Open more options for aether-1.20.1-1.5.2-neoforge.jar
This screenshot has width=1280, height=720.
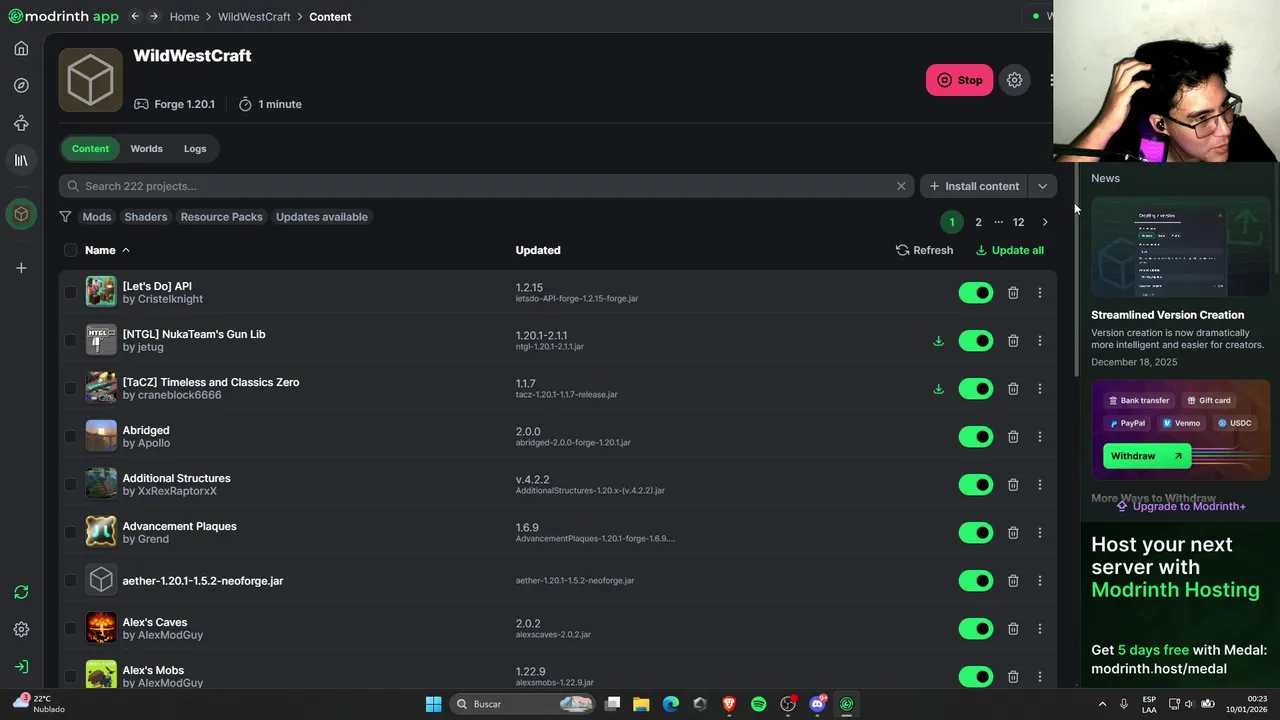pyautogui.click(x=1039, y=581)
